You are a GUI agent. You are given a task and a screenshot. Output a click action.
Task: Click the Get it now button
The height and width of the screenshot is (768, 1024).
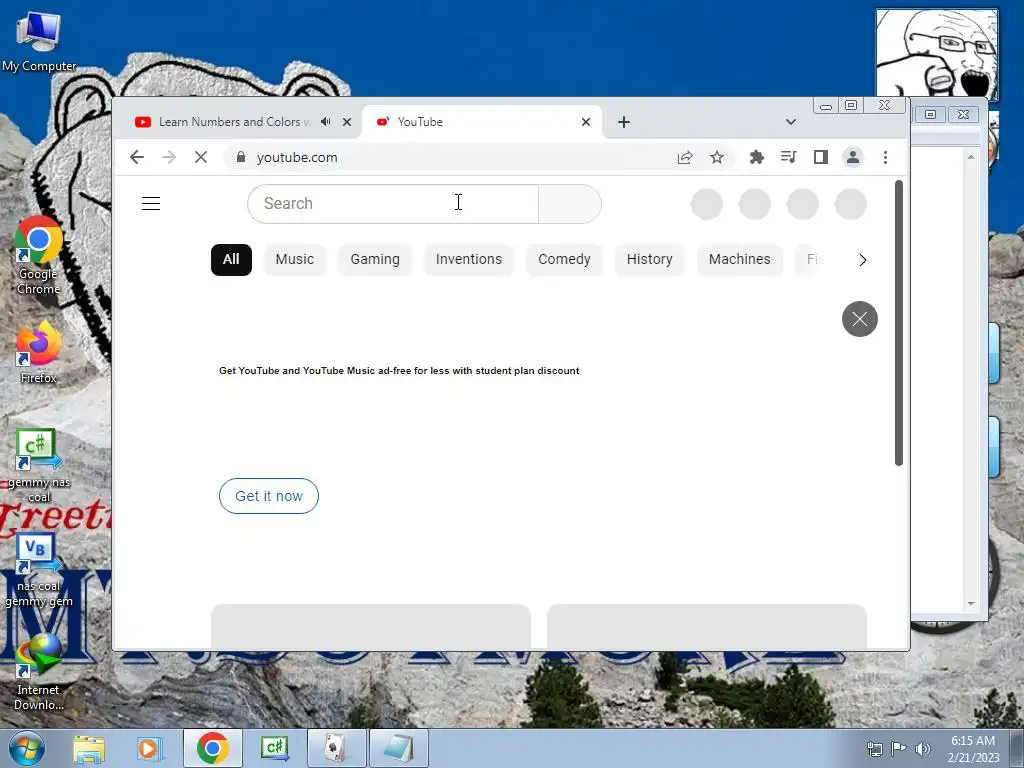[268, 496]
